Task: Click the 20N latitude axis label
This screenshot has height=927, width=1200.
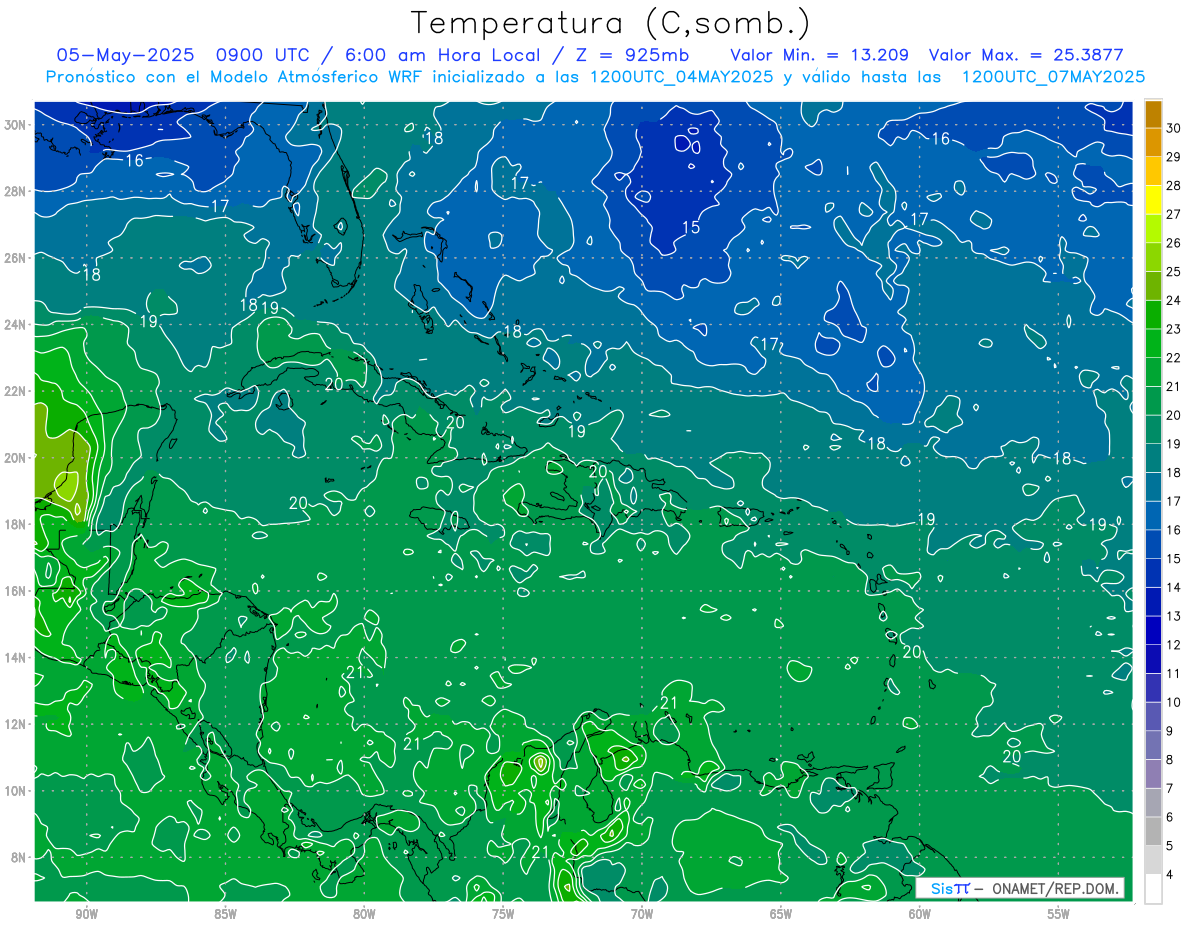Action: point(17,458)
